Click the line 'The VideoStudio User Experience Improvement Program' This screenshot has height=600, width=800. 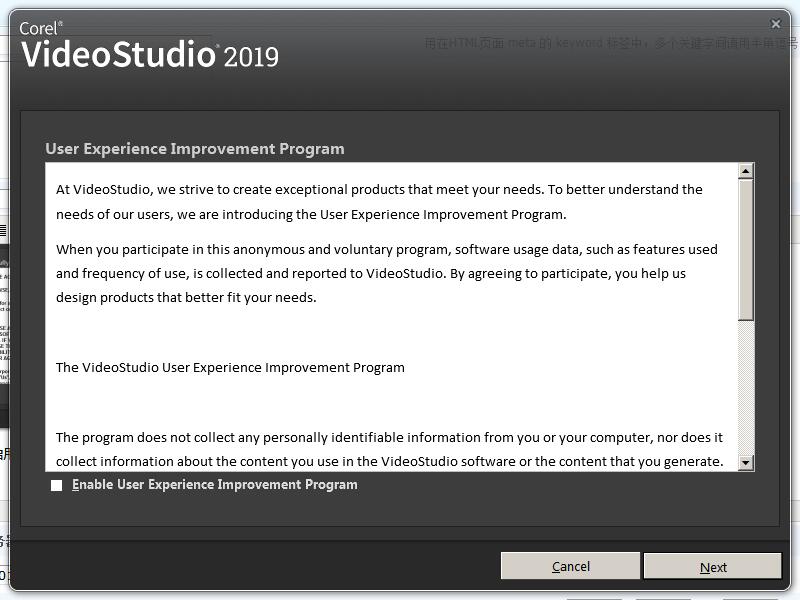[x=230, y=367]
